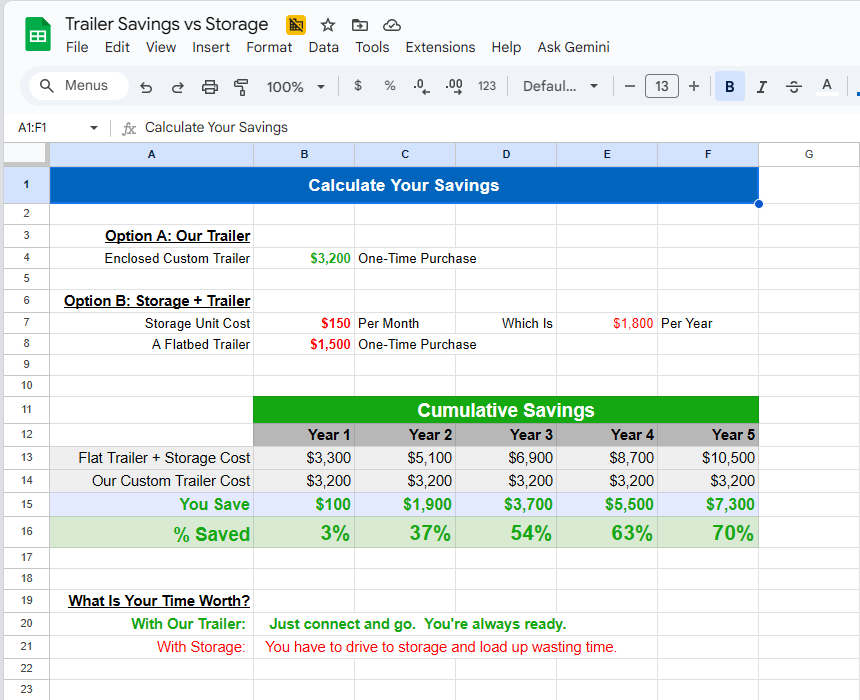This screenshot has height=700, width=860.
Task: Open Google Sheets home logo
Action: tap(38, 36)
